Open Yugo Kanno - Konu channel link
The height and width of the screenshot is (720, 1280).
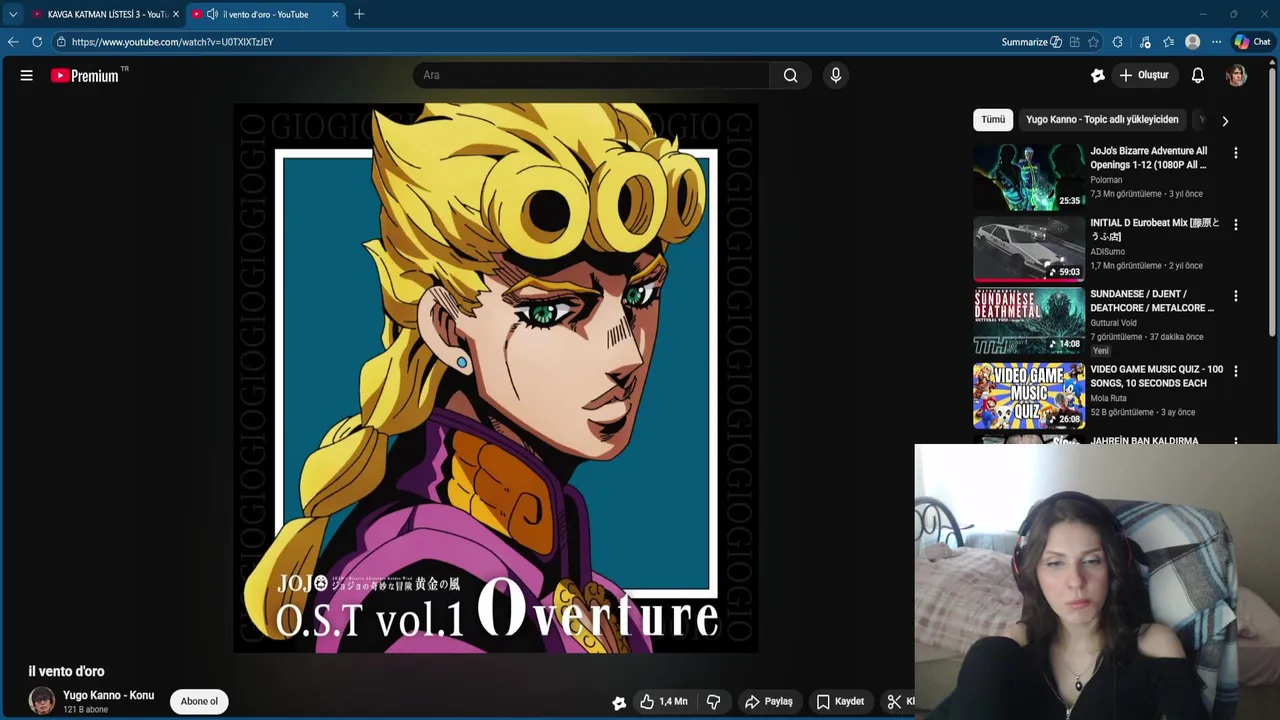pyautogui.click(x=108, y=695)
